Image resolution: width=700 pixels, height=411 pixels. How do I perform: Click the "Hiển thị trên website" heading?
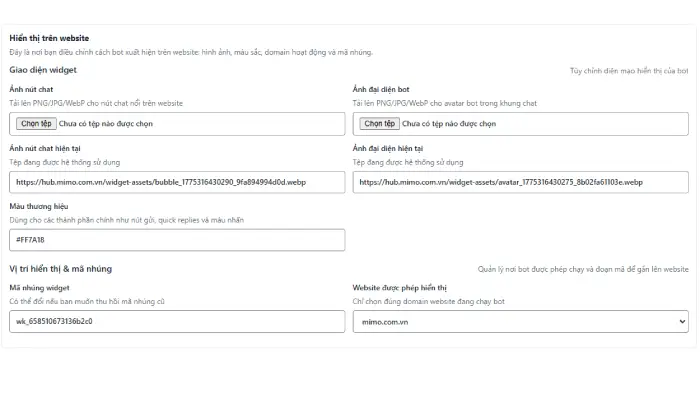coord(49,38)
